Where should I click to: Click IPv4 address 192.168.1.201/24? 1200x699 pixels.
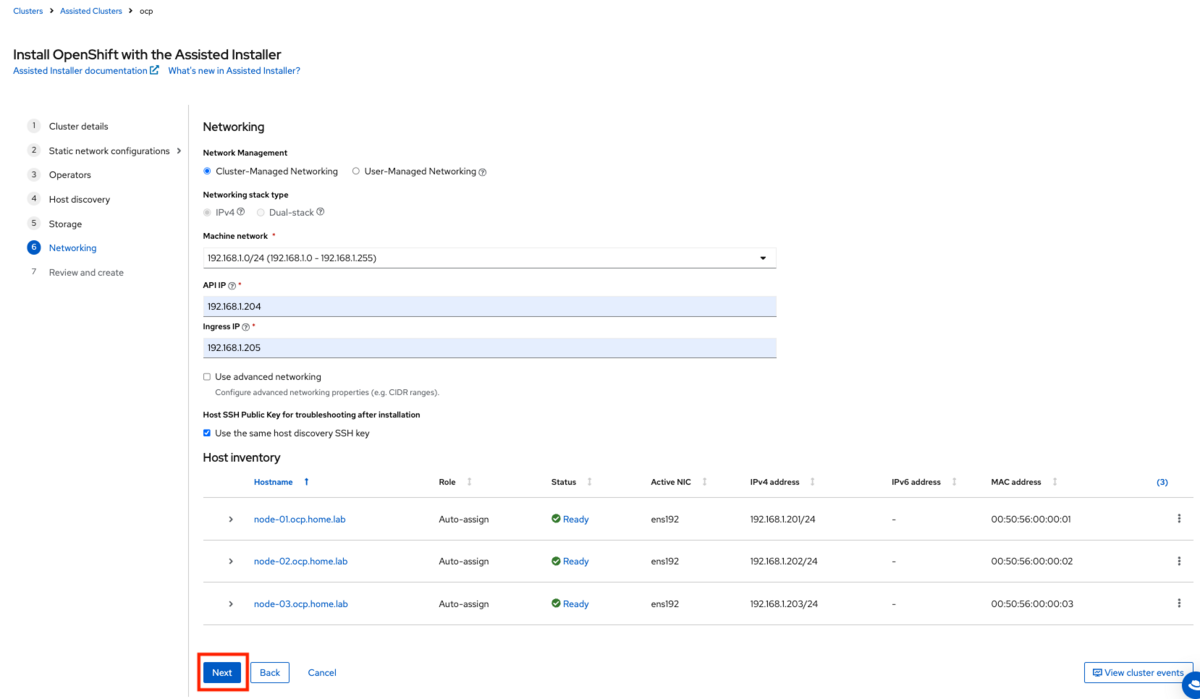tap(784, 520)
